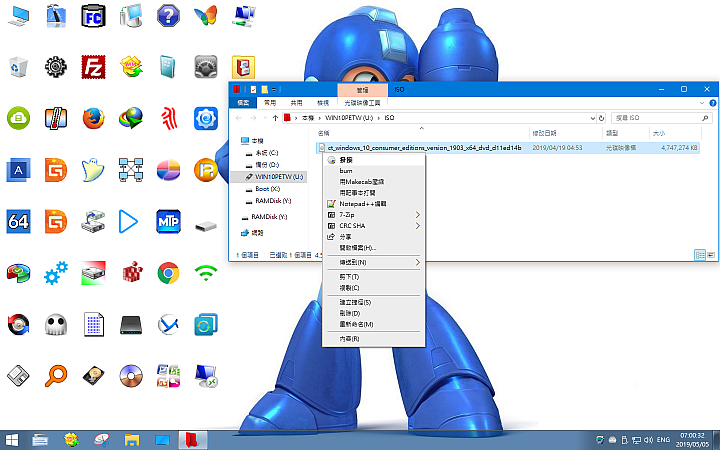Sort by the 修改日期 column header

(x=565, y=133)
